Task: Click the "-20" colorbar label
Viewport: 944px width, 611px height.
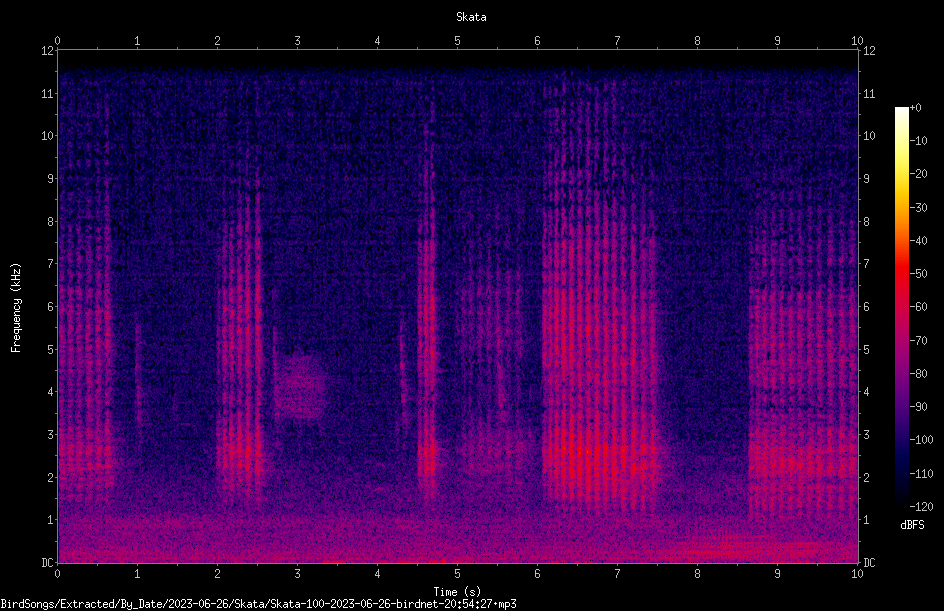Action: point(918,174)
